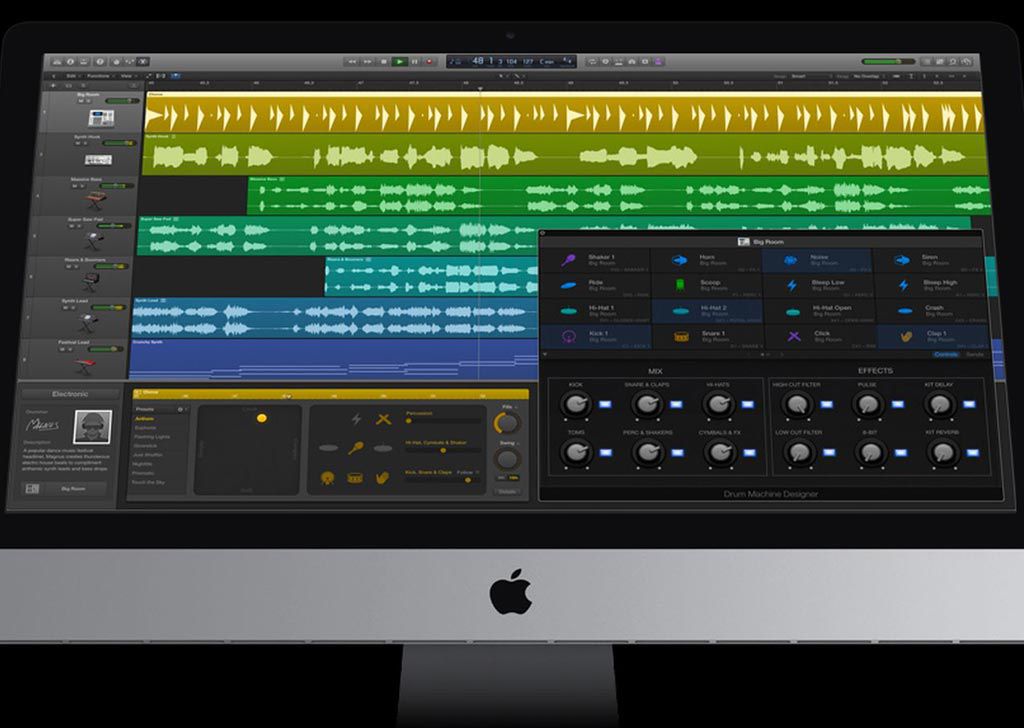Select the Snare 1 pad
Image resolution: width=1024 pixels, height=728 pixels.
[707, 336]
